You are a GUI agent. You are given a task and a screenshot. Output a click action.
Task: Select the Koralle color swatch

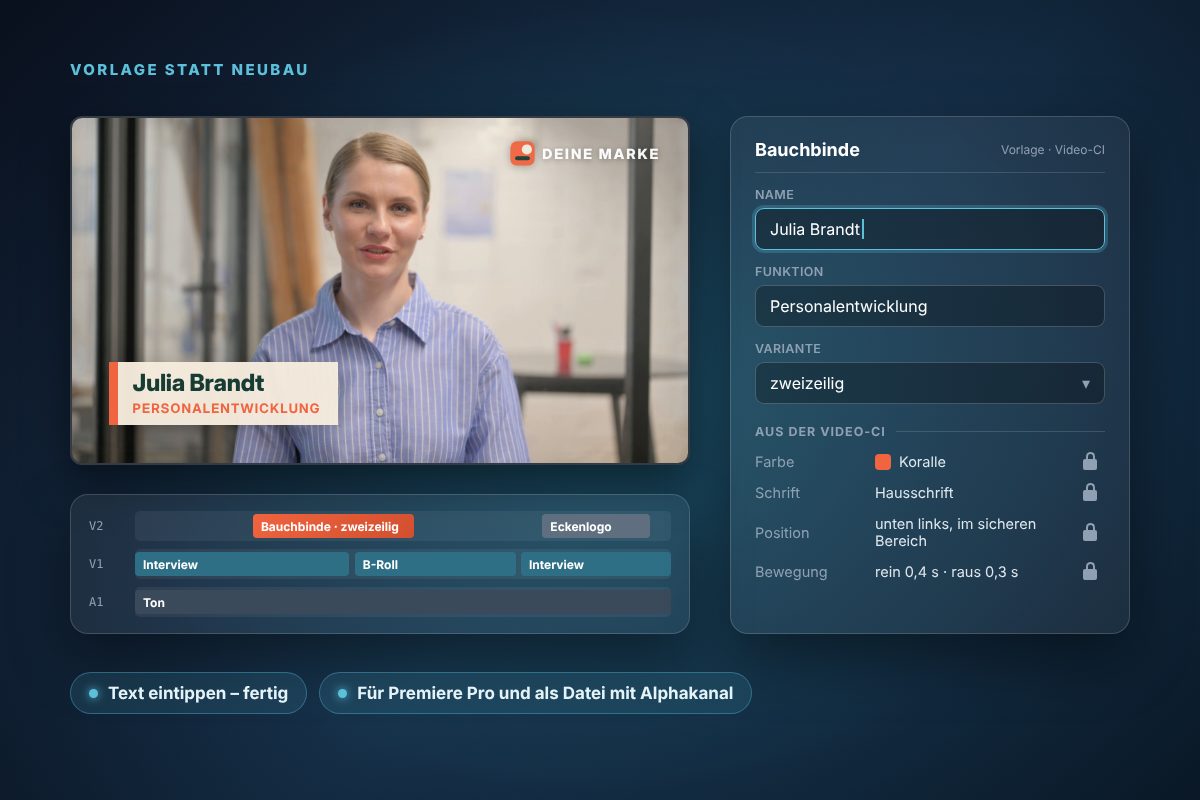coord(883,462)
